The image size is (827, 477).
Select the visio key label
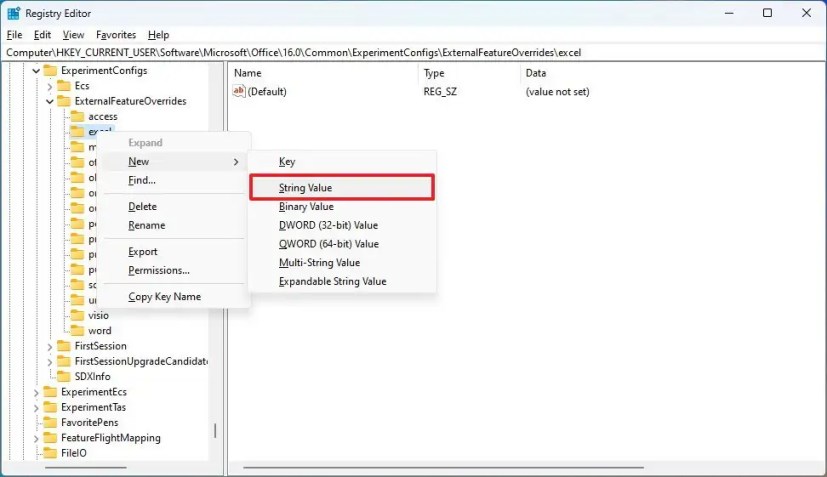[x=99, y=316]
